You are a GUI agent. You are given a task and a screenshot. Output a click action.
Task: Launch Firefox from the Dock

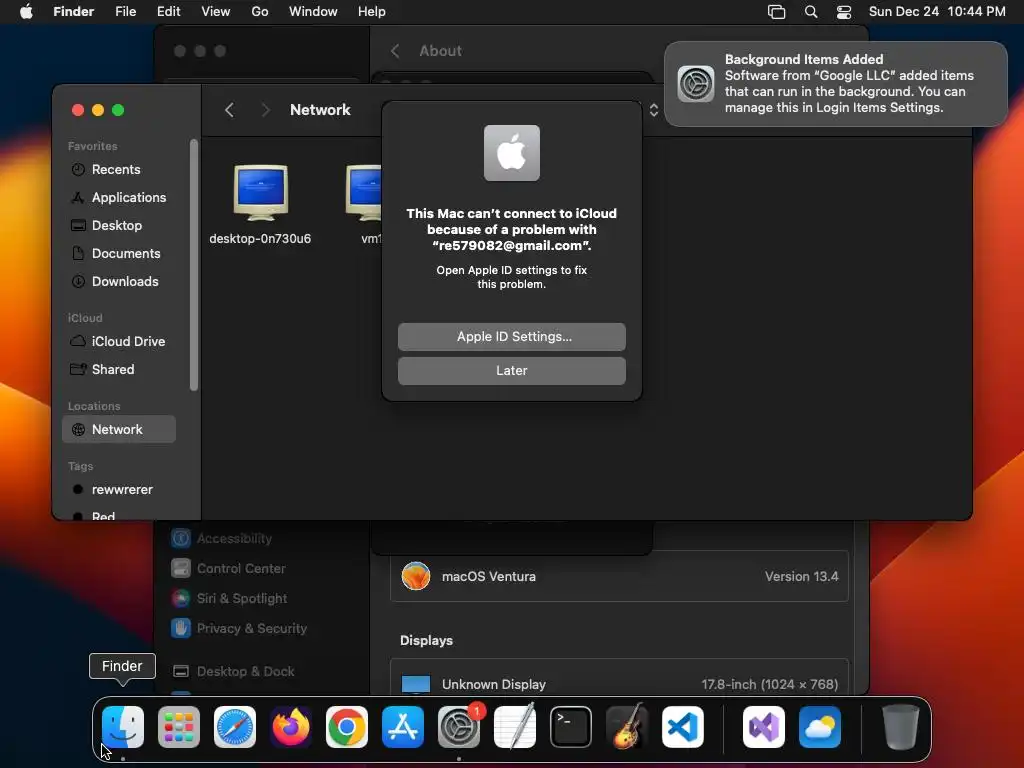(291, 727)
